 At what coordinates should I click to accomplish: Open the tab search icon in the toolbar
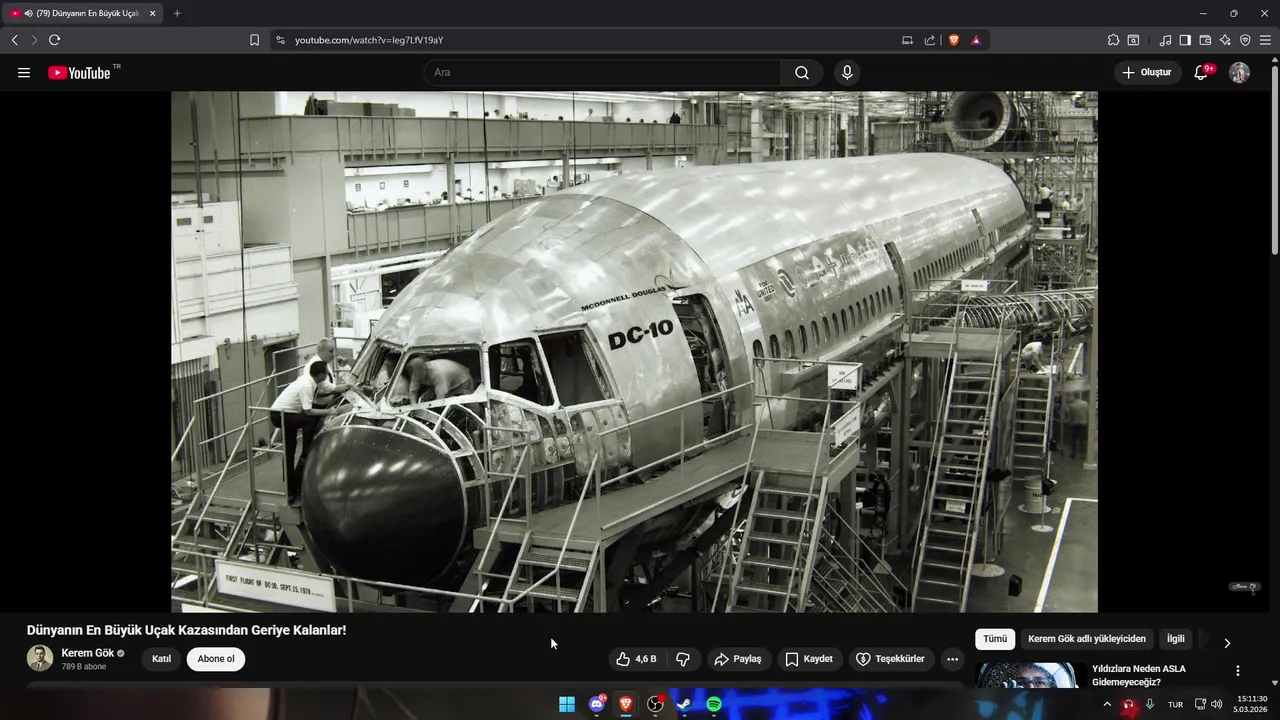pos(1133,40)
